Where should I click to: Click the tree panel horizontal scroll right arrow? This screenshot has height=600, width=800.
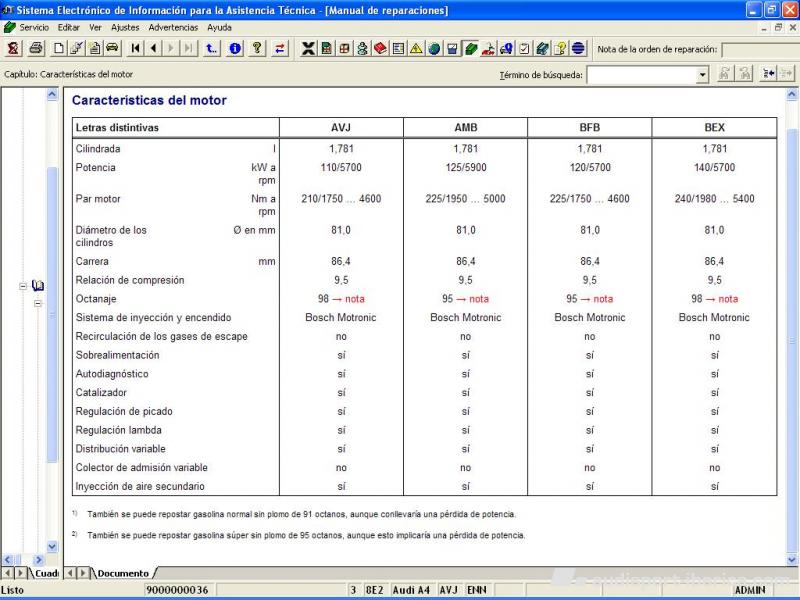[x=39, y=560]
